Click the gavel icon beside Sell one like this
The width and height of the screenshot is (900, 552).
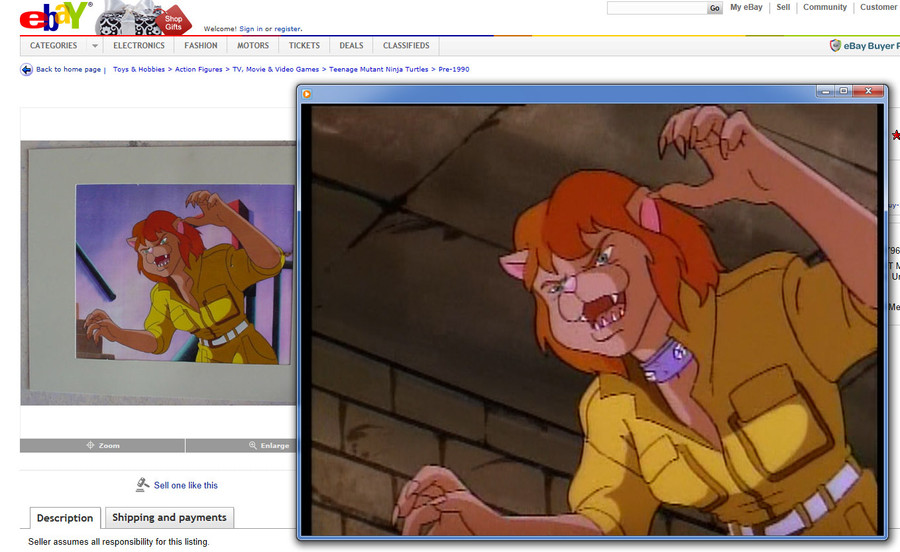coord(142,485)
